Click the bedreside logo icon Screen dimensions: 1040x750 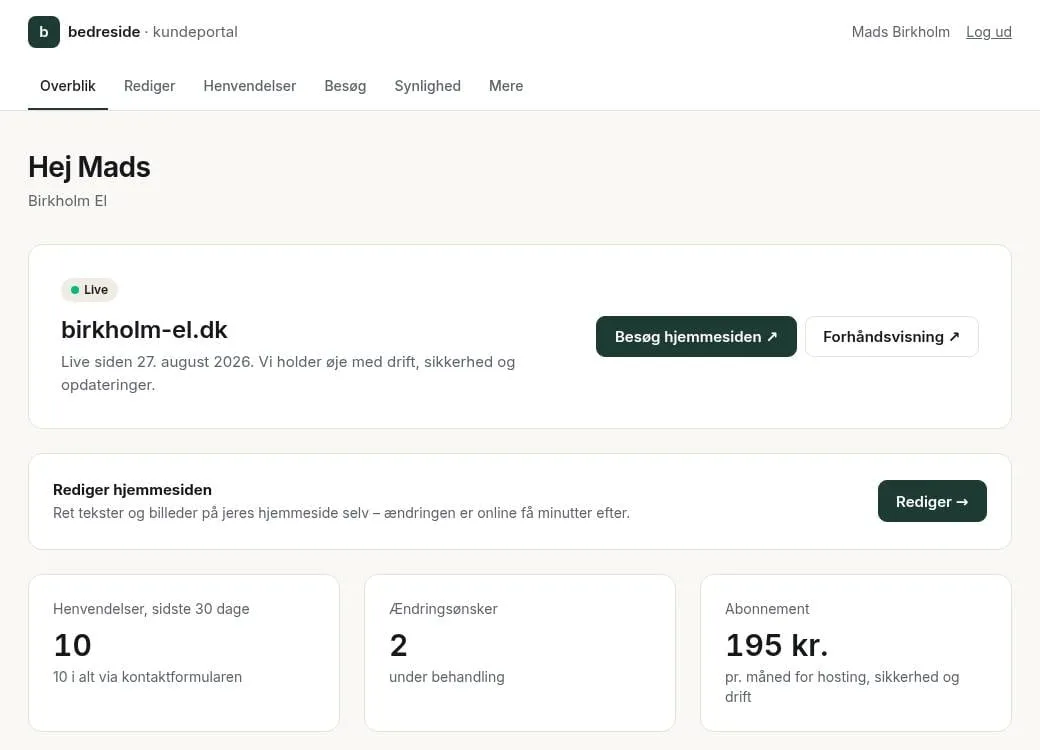pos(44,32)
